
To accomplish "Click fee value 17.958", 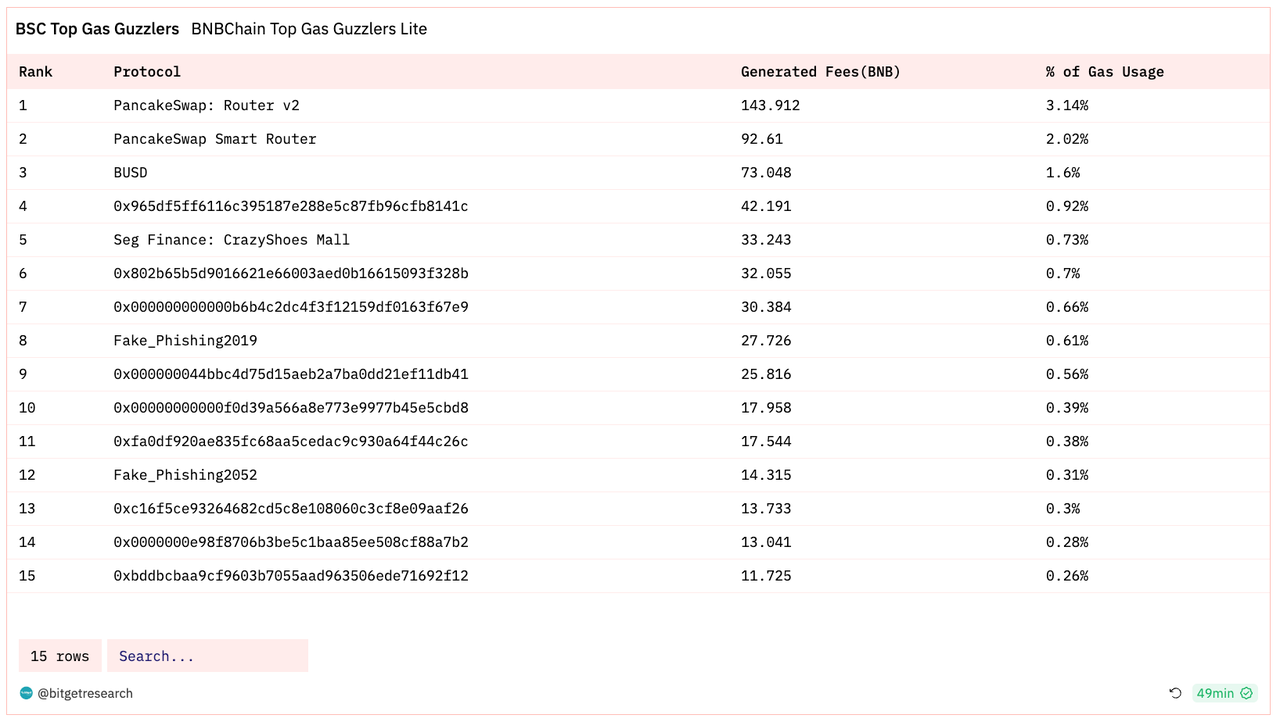I will point(766,408).
